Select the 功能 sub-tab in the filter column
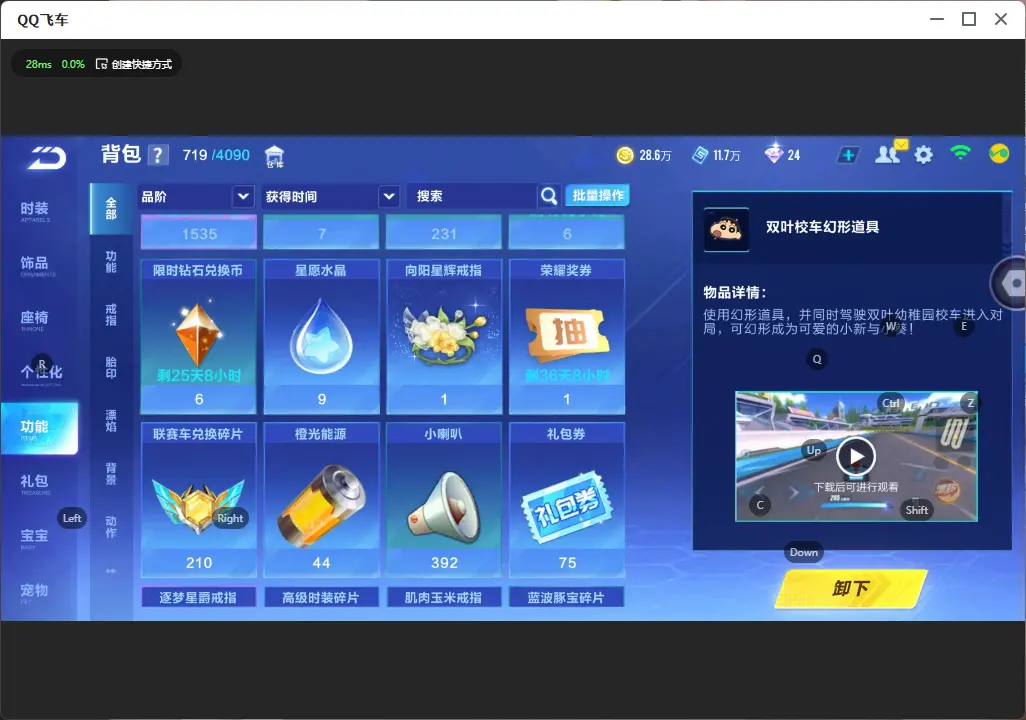 click(x=111, y=262)
